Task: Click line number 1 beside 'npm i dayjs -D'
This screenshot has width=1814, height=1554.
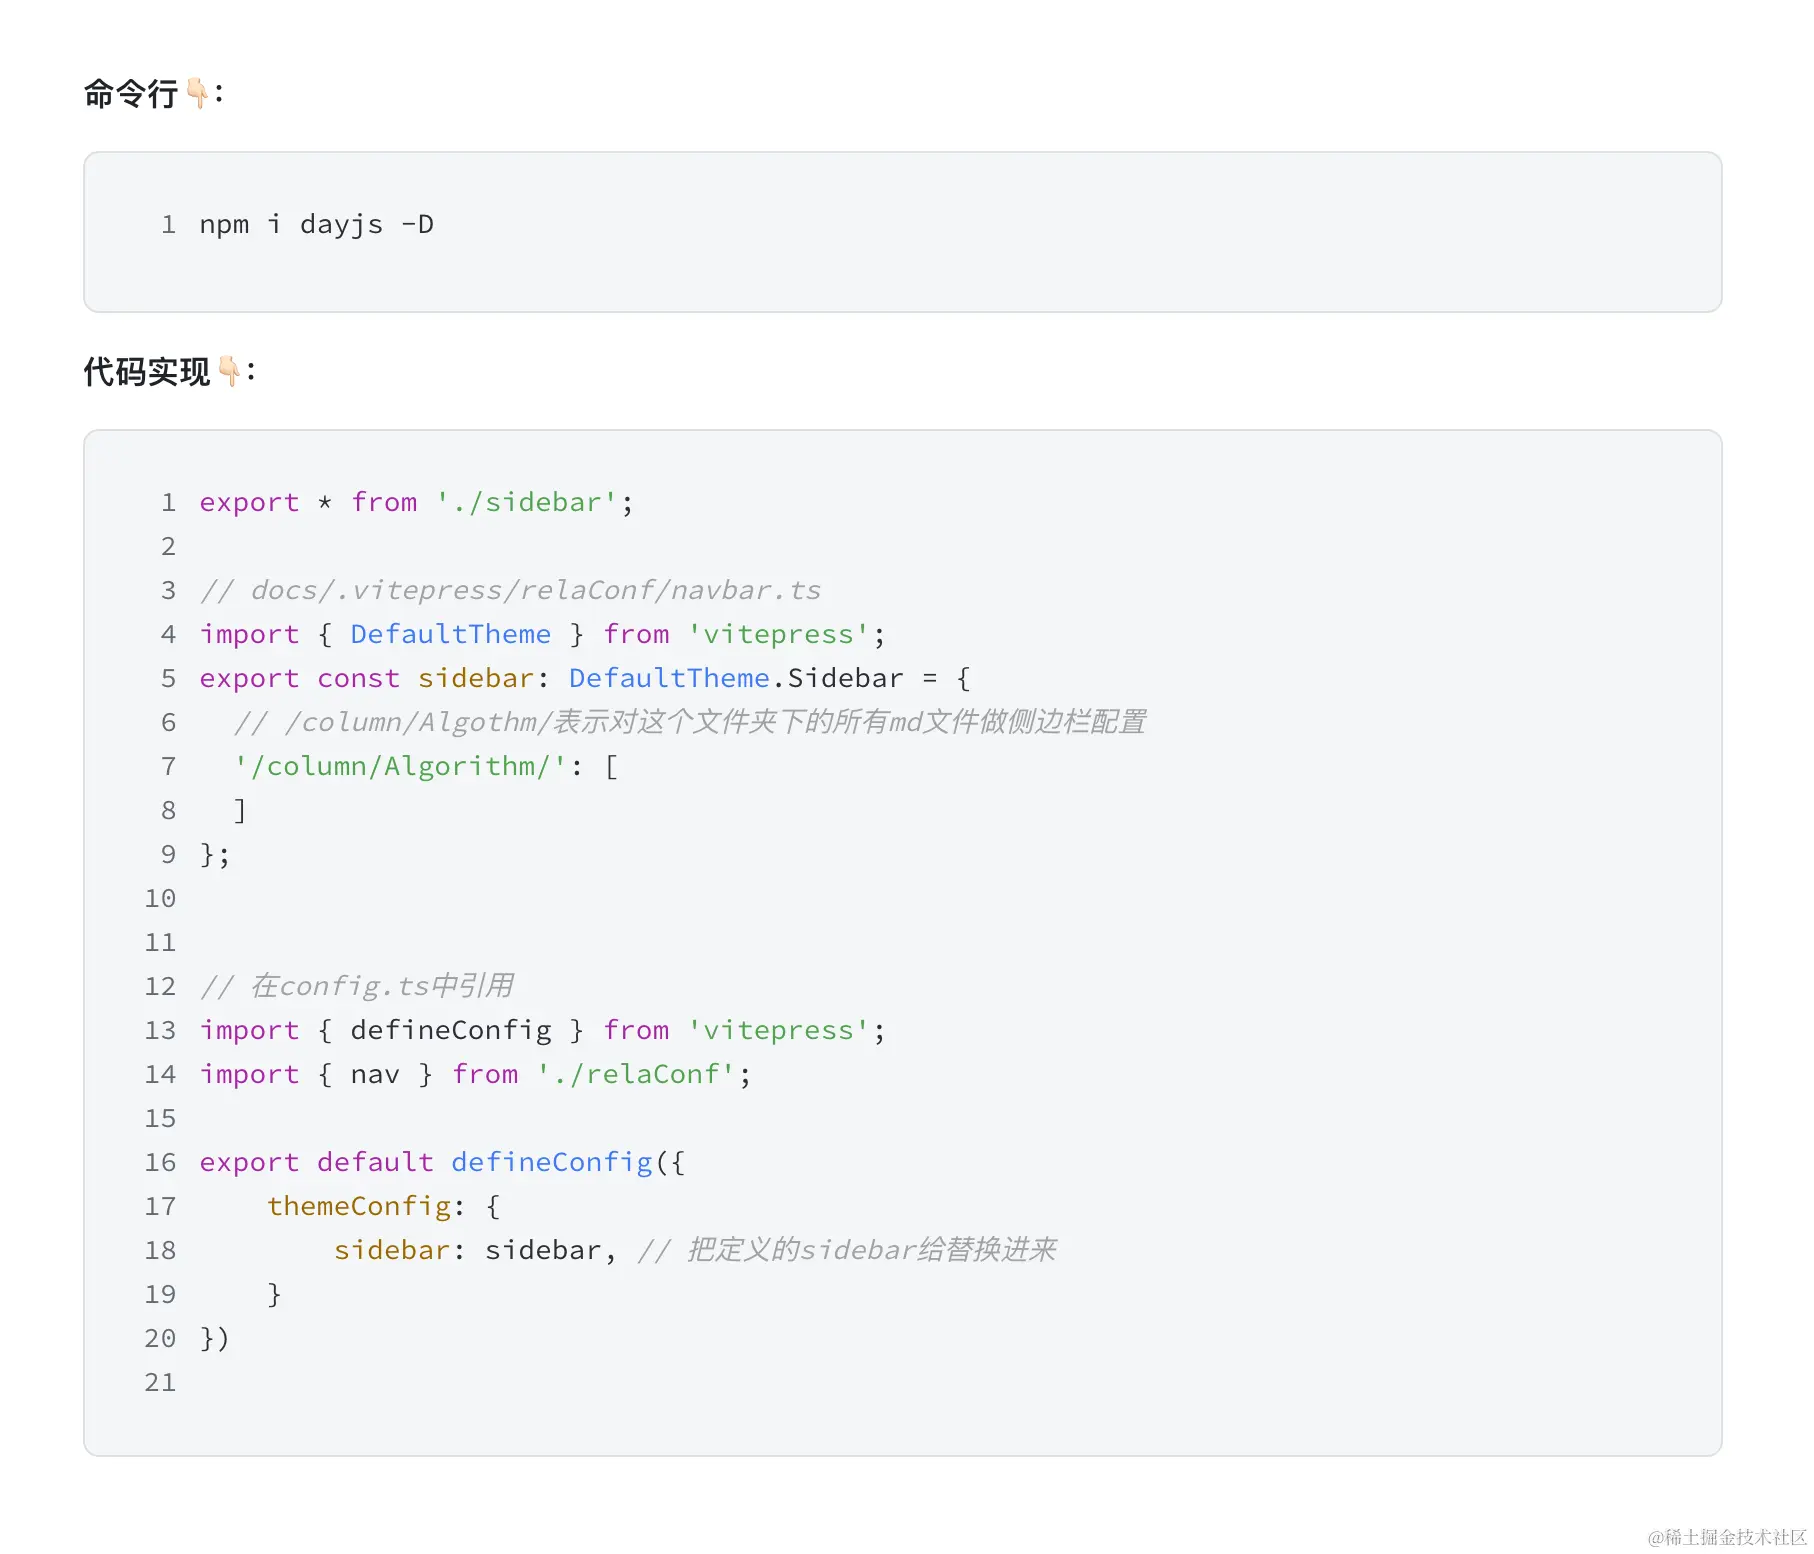Action: click(x=168, y=225)
